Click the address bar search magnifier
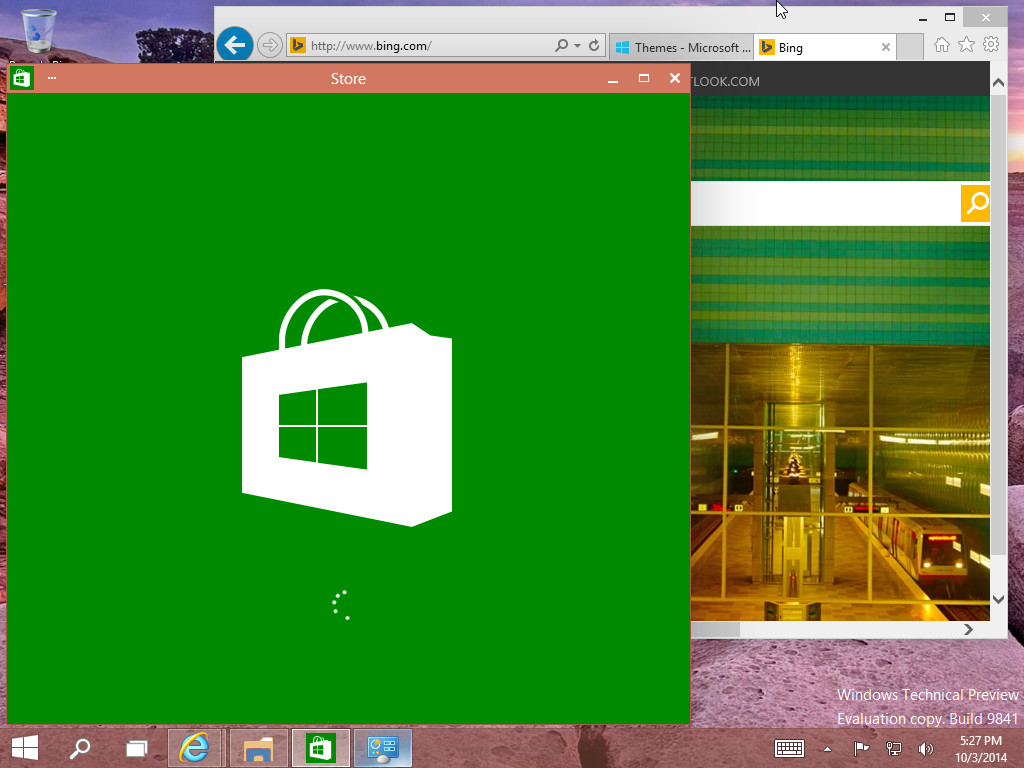1024x768 pixels. [x=561, y=46]
